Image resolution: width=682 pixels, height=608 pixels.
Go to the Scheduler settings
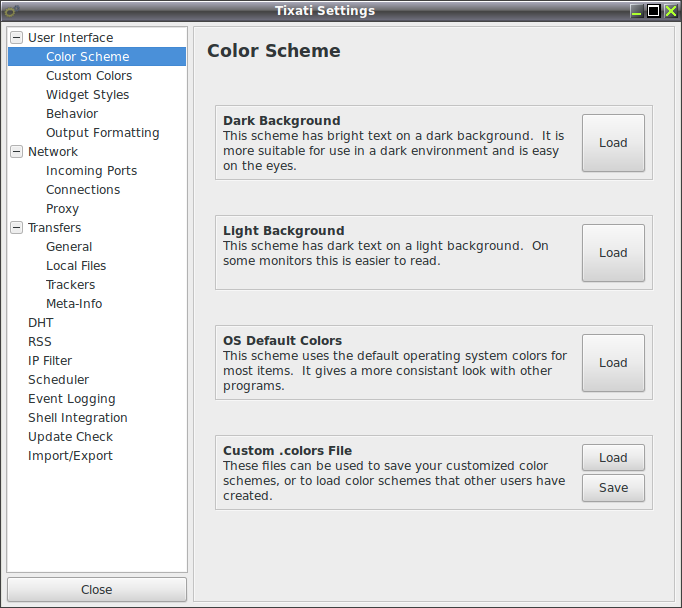pos(58,380)
